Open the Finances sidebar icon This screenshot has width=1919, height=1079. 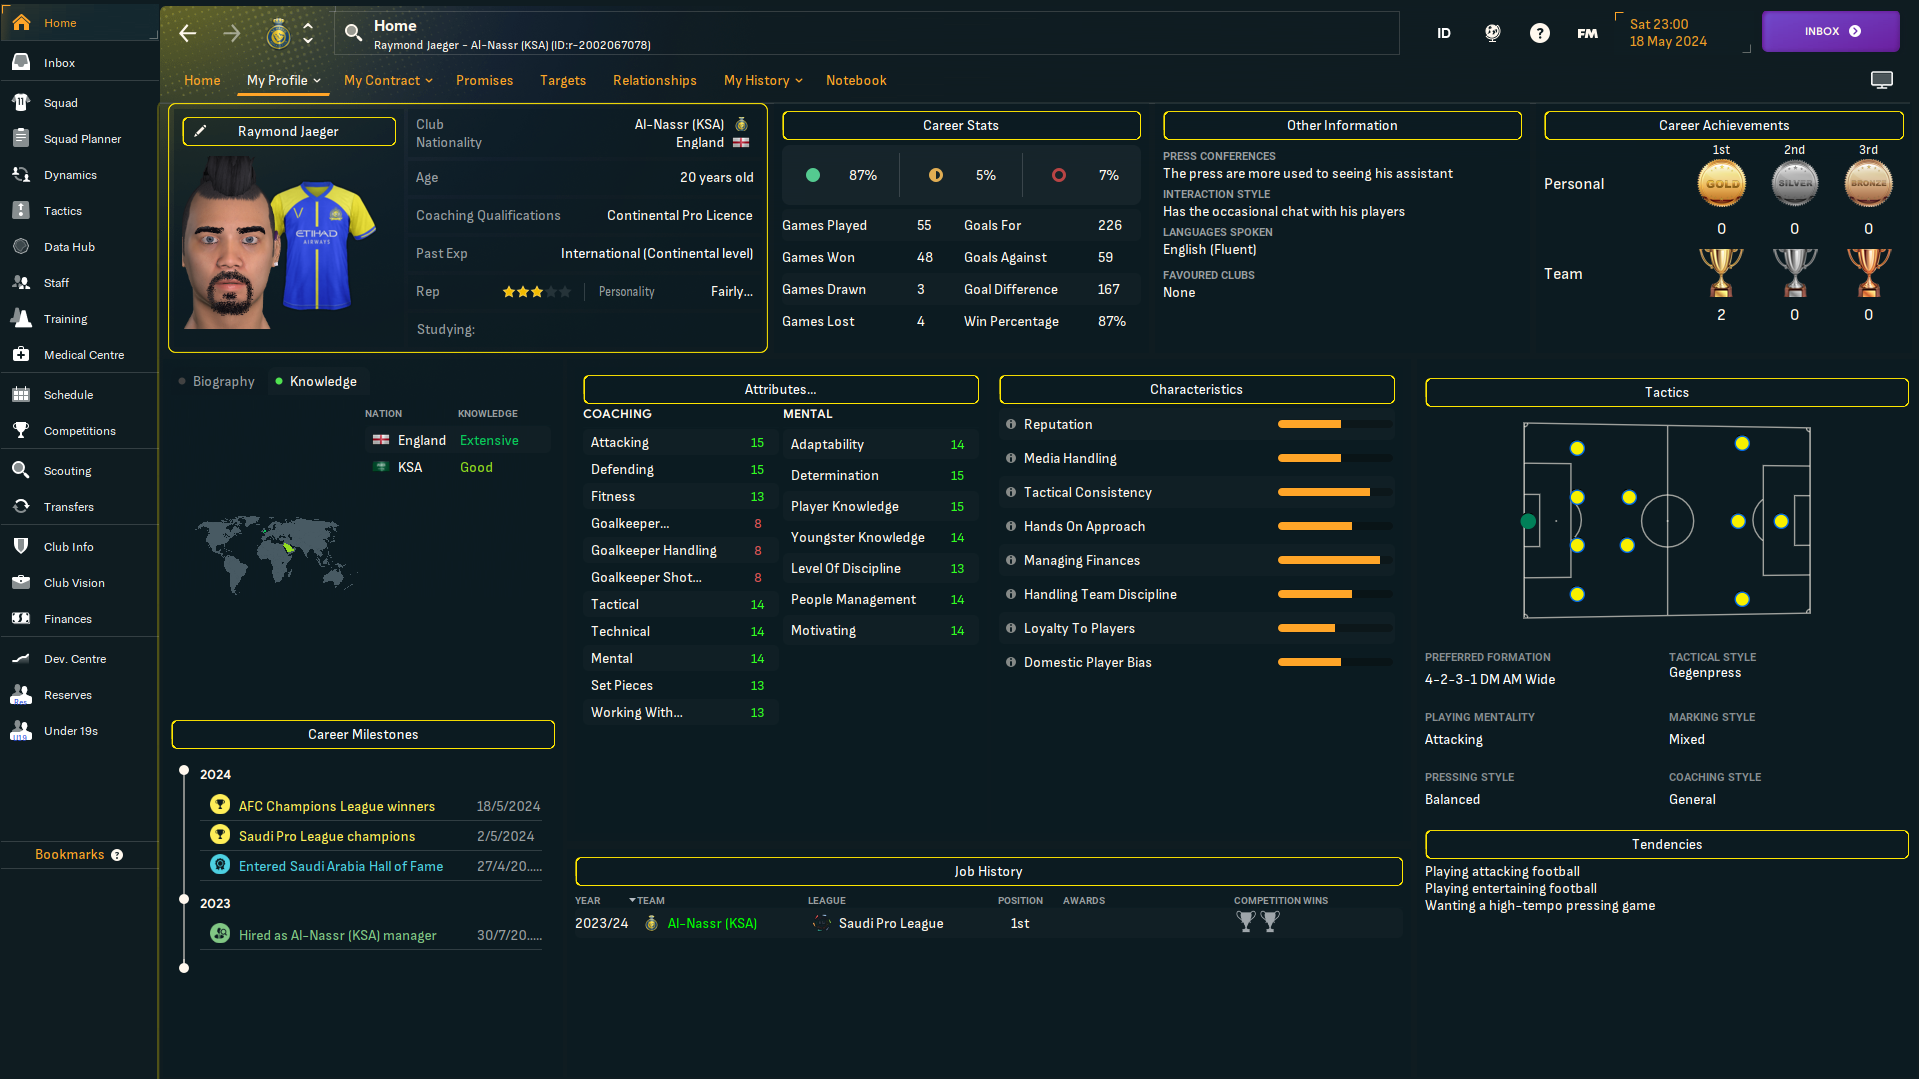tap(21, 618)
